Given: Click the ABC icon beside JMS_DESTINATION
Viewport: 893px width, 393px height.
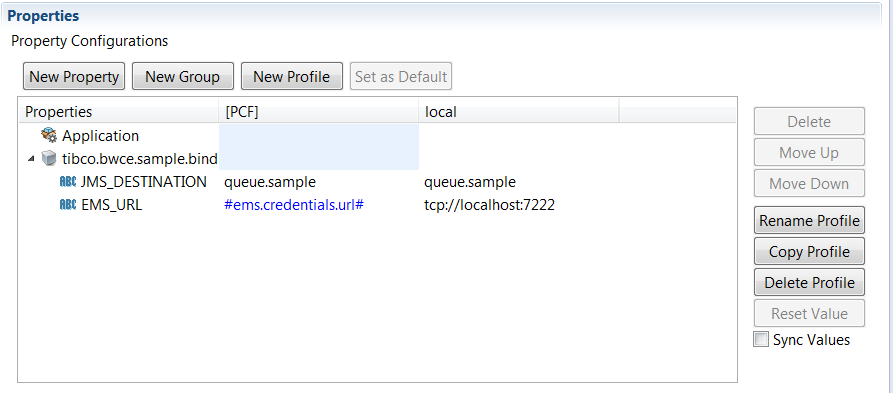Looking at the screenshot, I should (68, 182).
